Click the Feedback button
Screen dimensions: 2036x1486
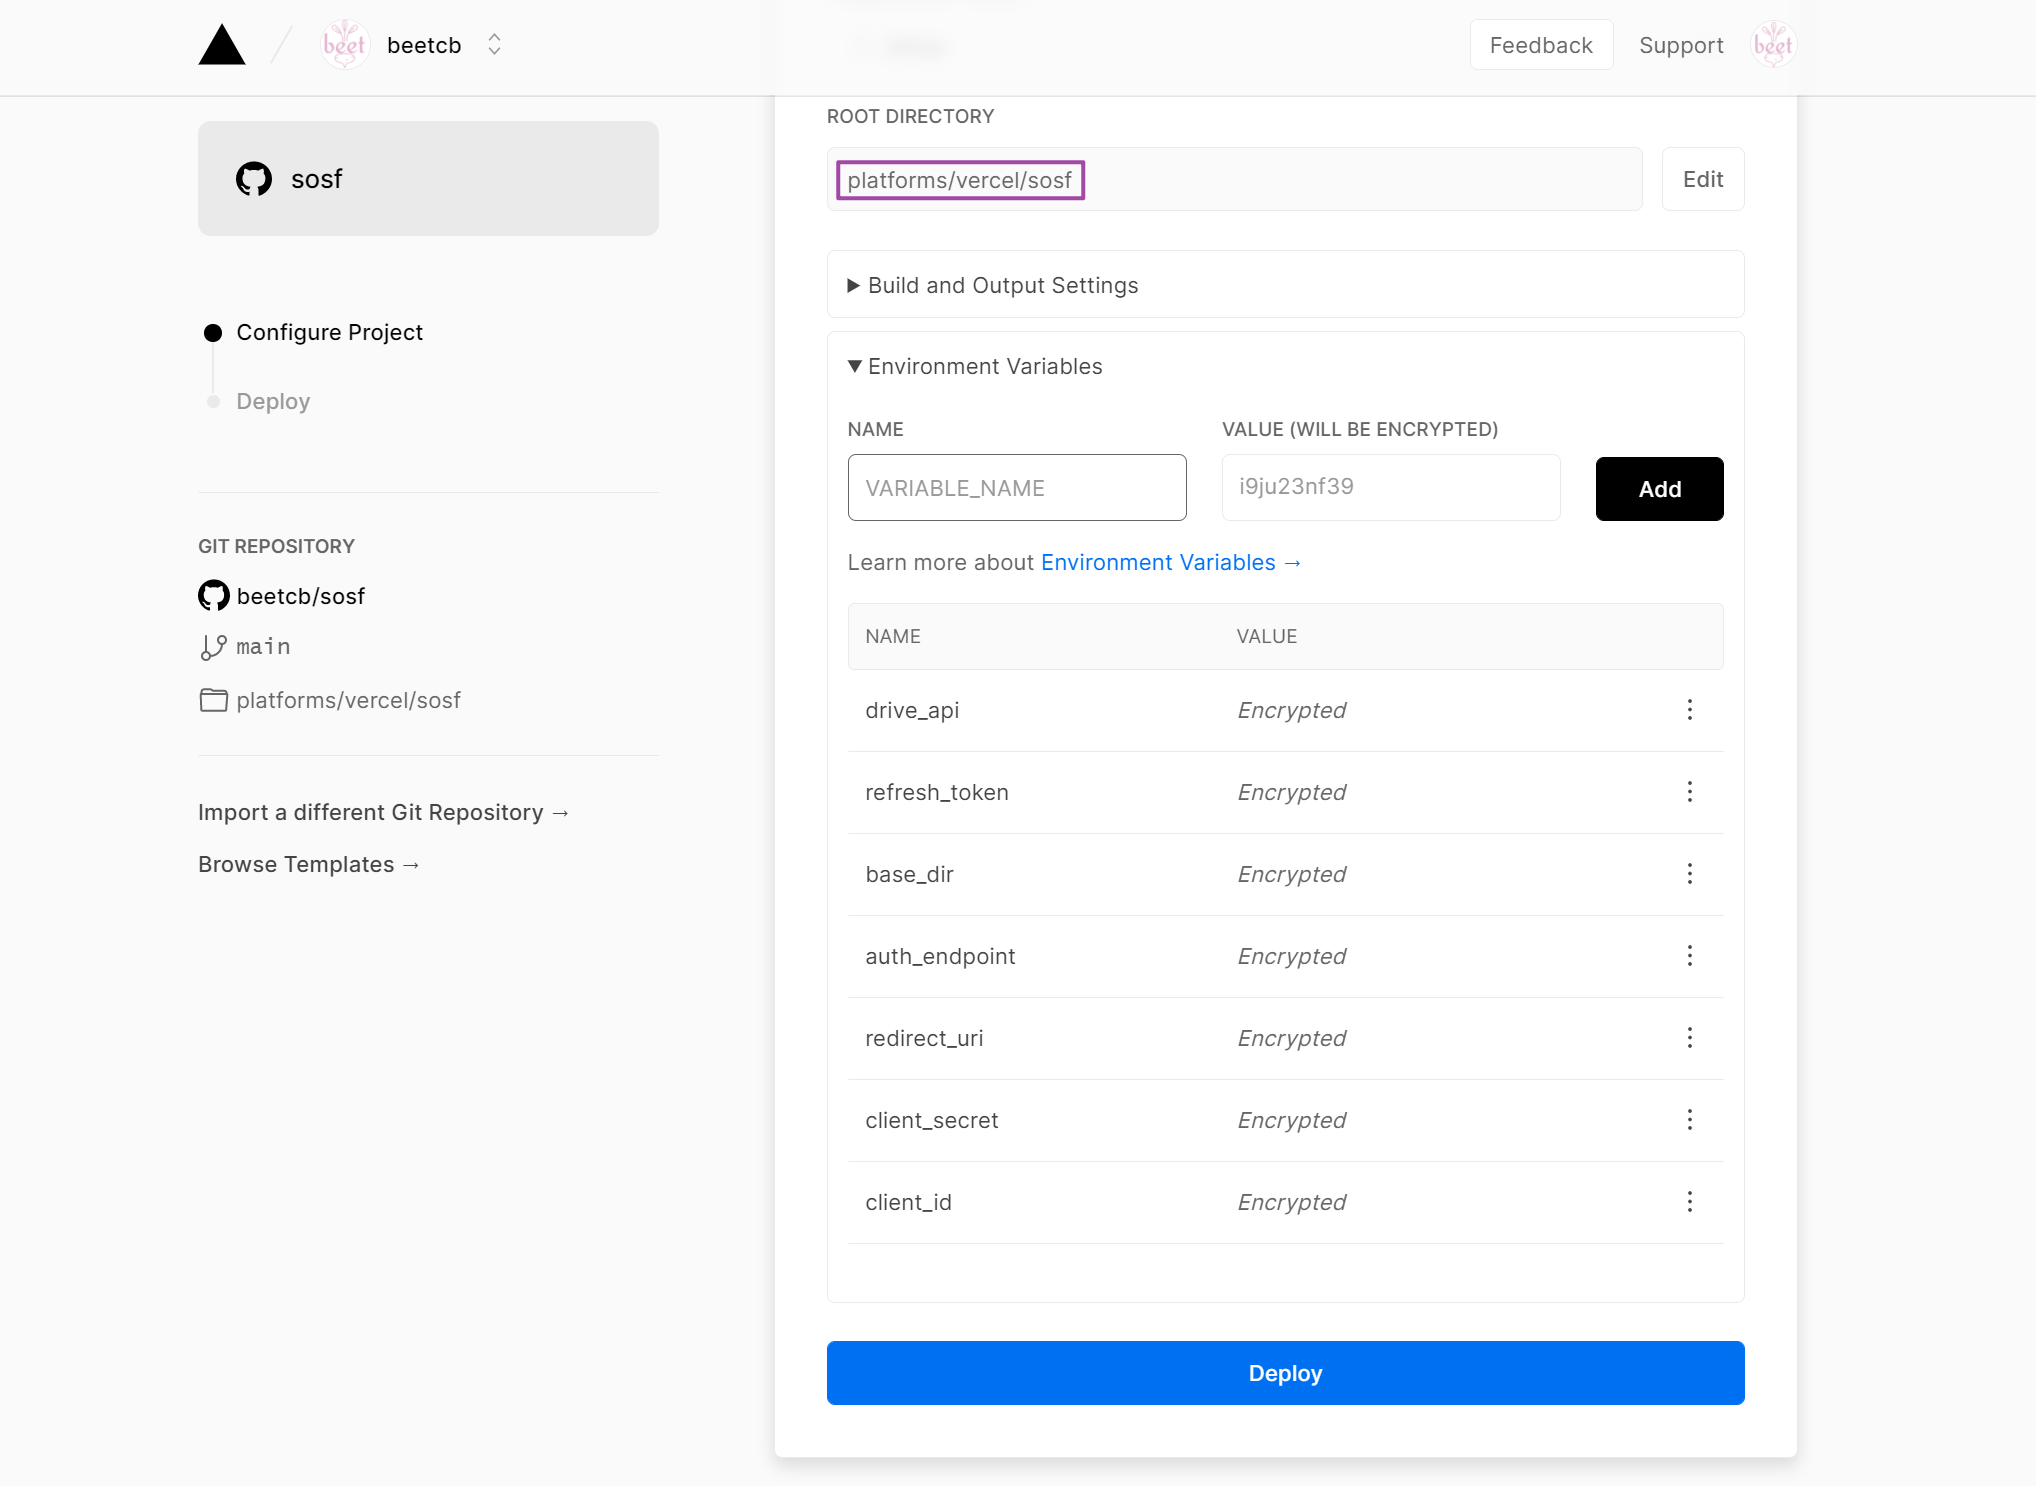[1540, 45]
